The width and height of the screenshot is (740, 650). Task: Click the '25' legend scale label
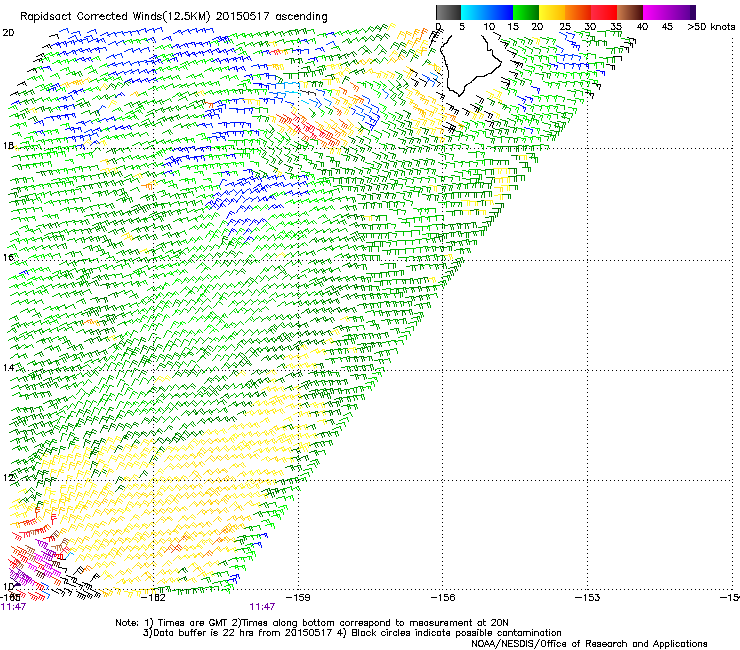pos(565,27)
